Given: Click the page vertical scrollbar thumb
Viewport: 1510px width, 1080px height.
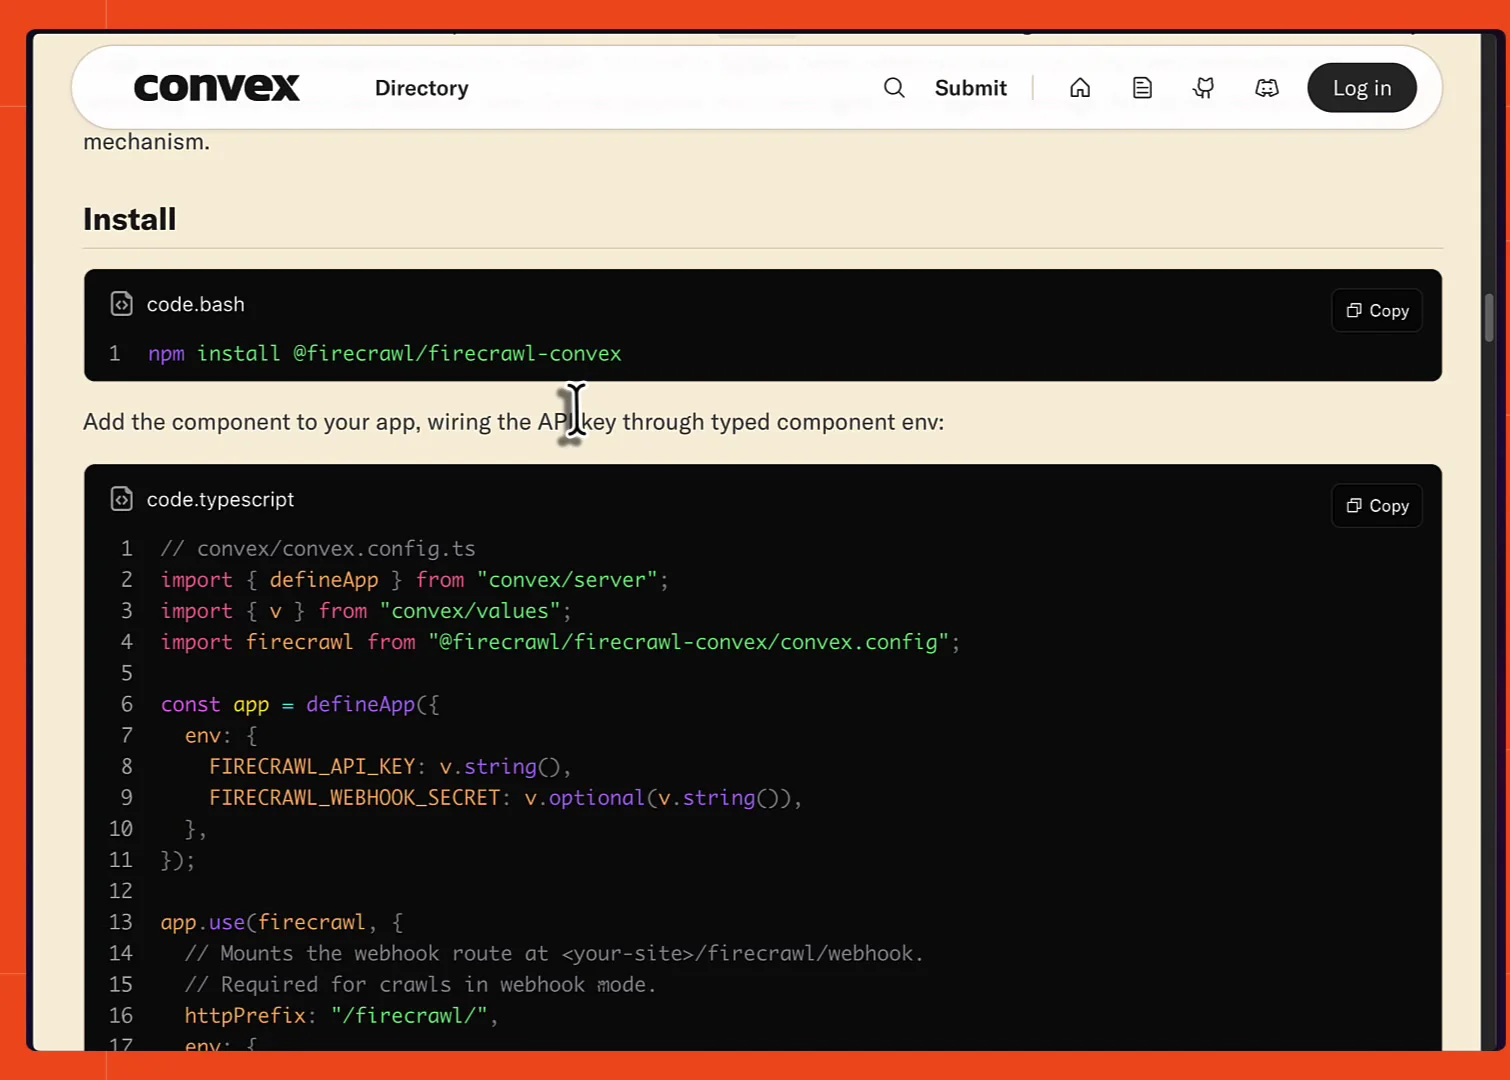Looking at the screenshot, I should click(x=1489, y=317).
